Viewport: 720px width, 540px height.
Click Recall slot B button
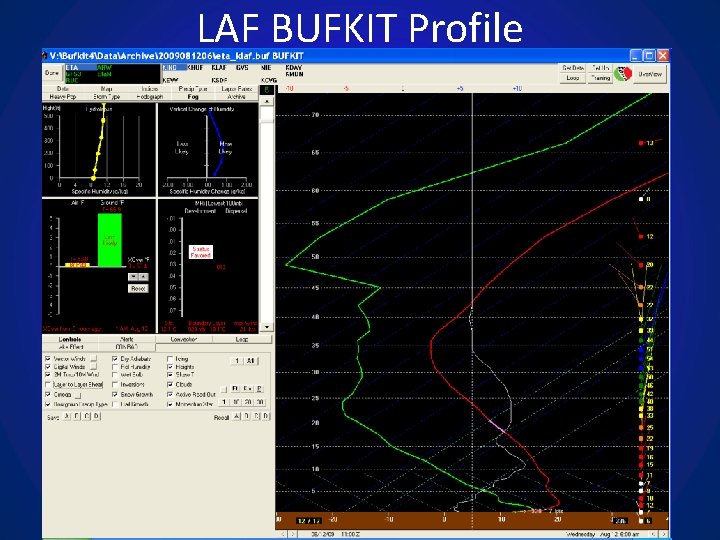(x=246, y=416)
